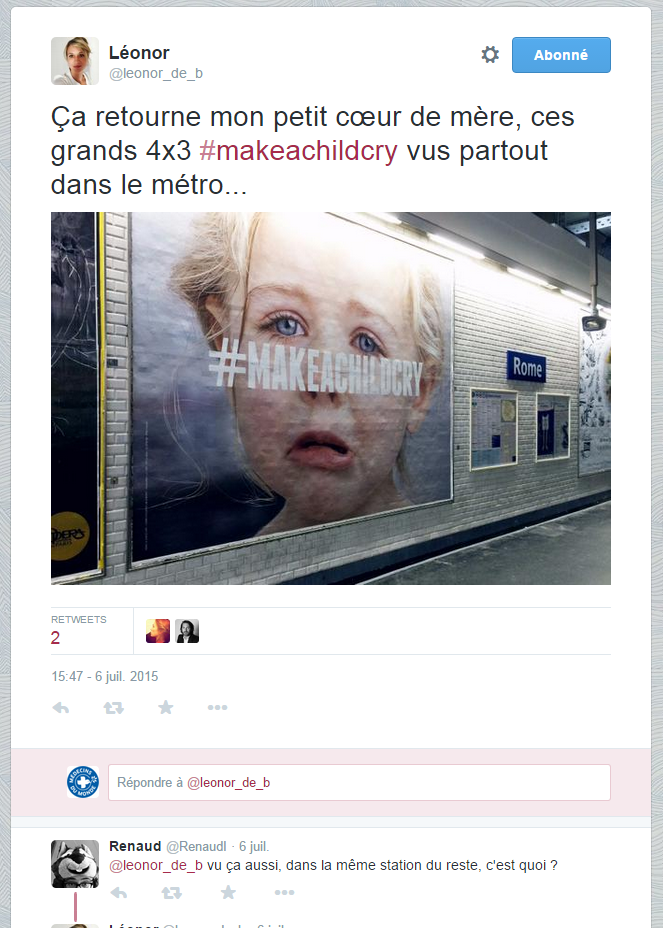Open Léonor's profile picture
This screenshot has width=663, height=928.
(75, 61)
